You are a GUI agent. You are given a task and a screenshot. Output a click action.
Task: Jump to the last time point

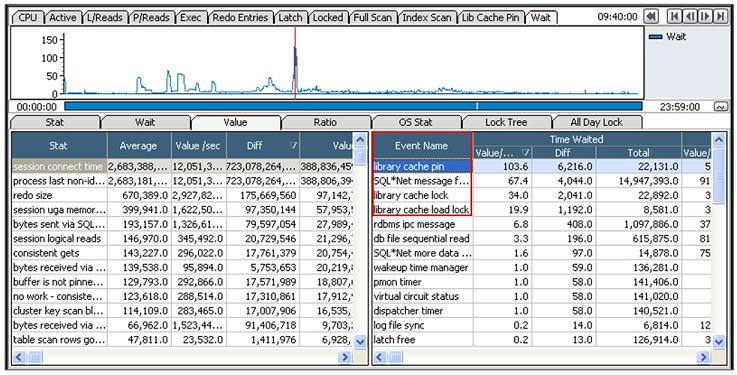coord(720,17)
